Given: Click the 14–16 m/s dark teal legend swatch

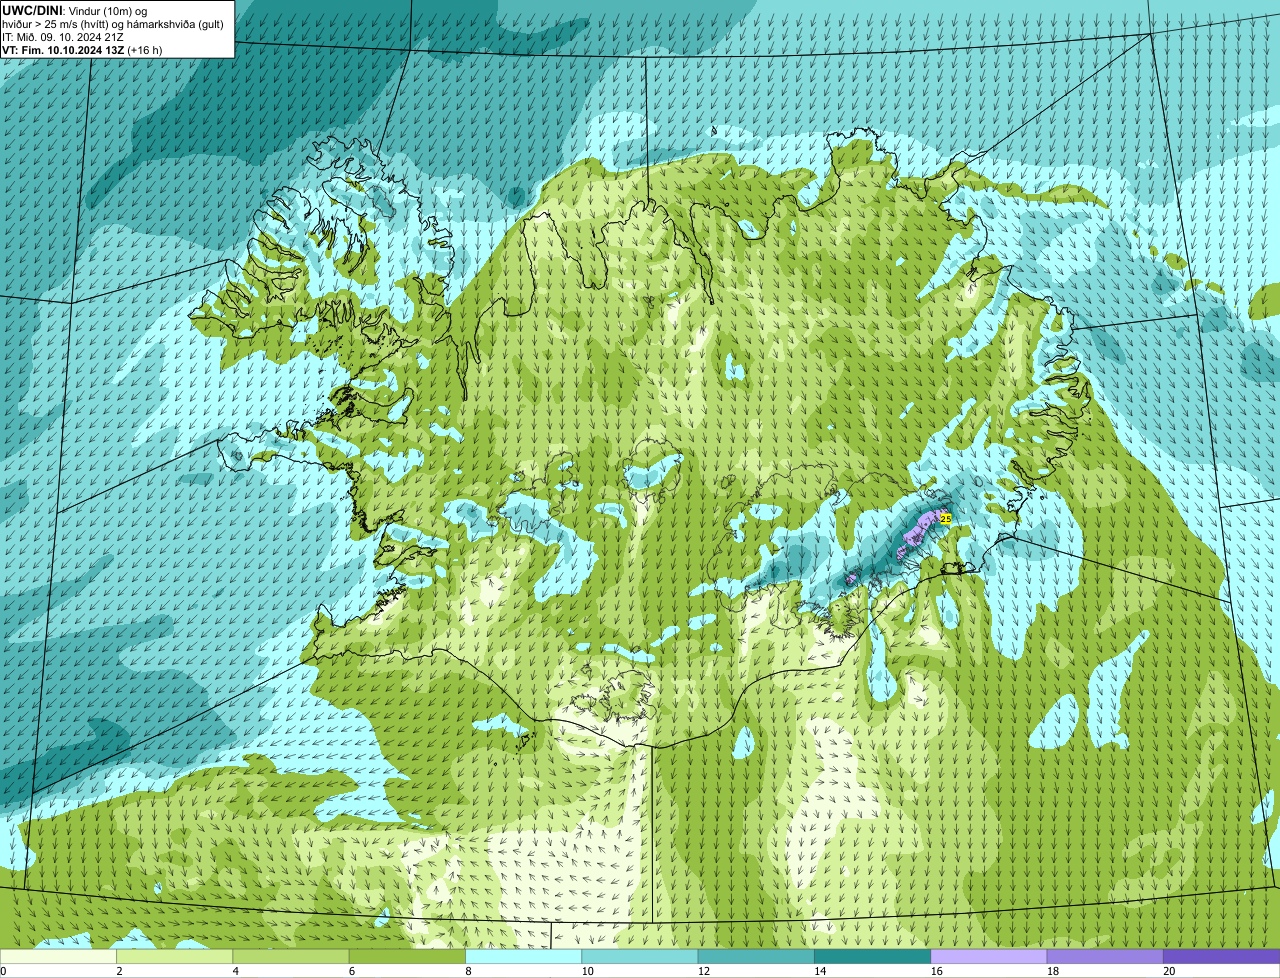Looking at the screenshot, I should 873,956.
